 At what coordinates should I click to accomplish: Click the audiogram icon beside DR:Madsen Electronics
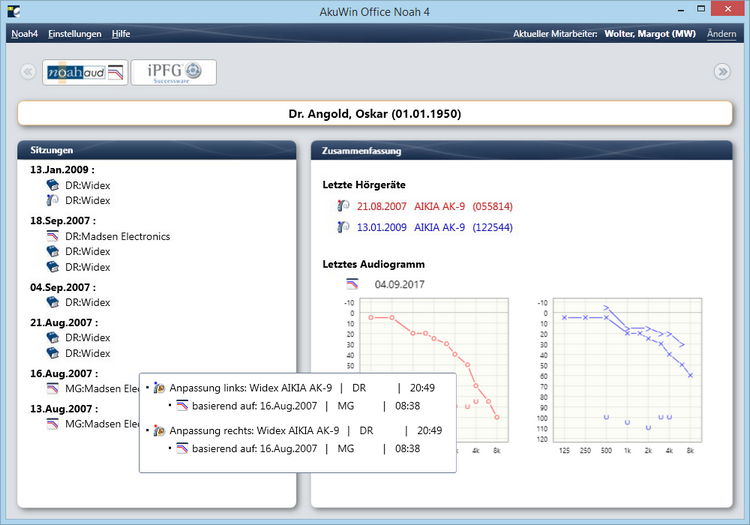coord(53,237)
